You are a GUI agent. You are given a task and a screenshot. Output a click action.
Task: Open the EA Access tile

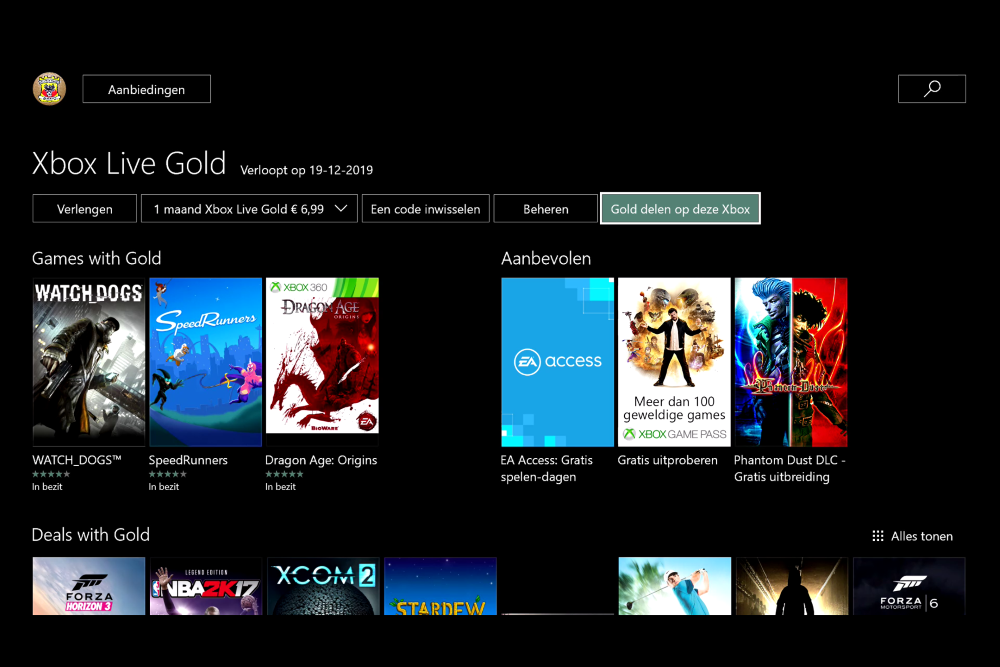[x=557, y=362]
